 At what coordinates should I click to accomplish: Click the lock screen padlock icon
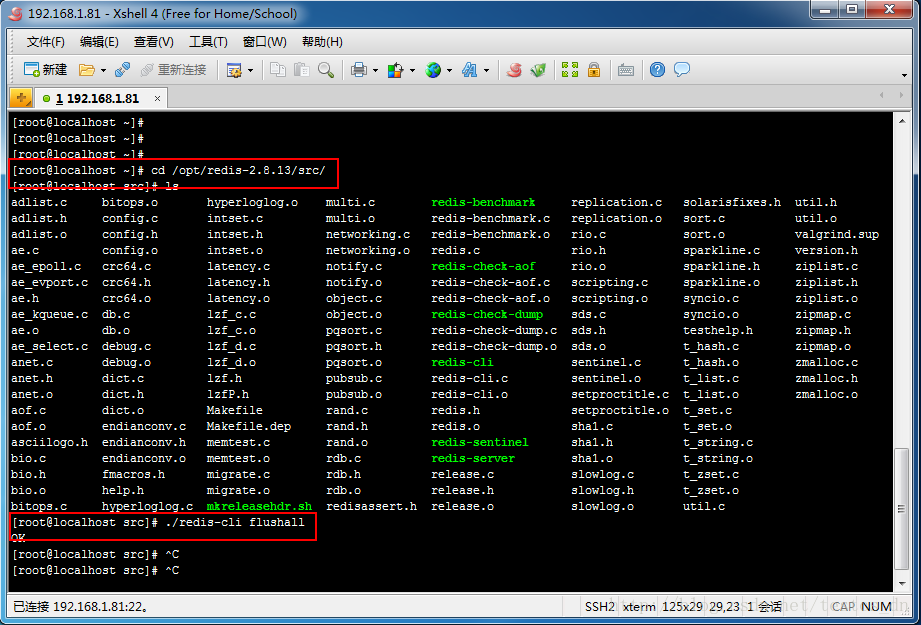(594, 70)
